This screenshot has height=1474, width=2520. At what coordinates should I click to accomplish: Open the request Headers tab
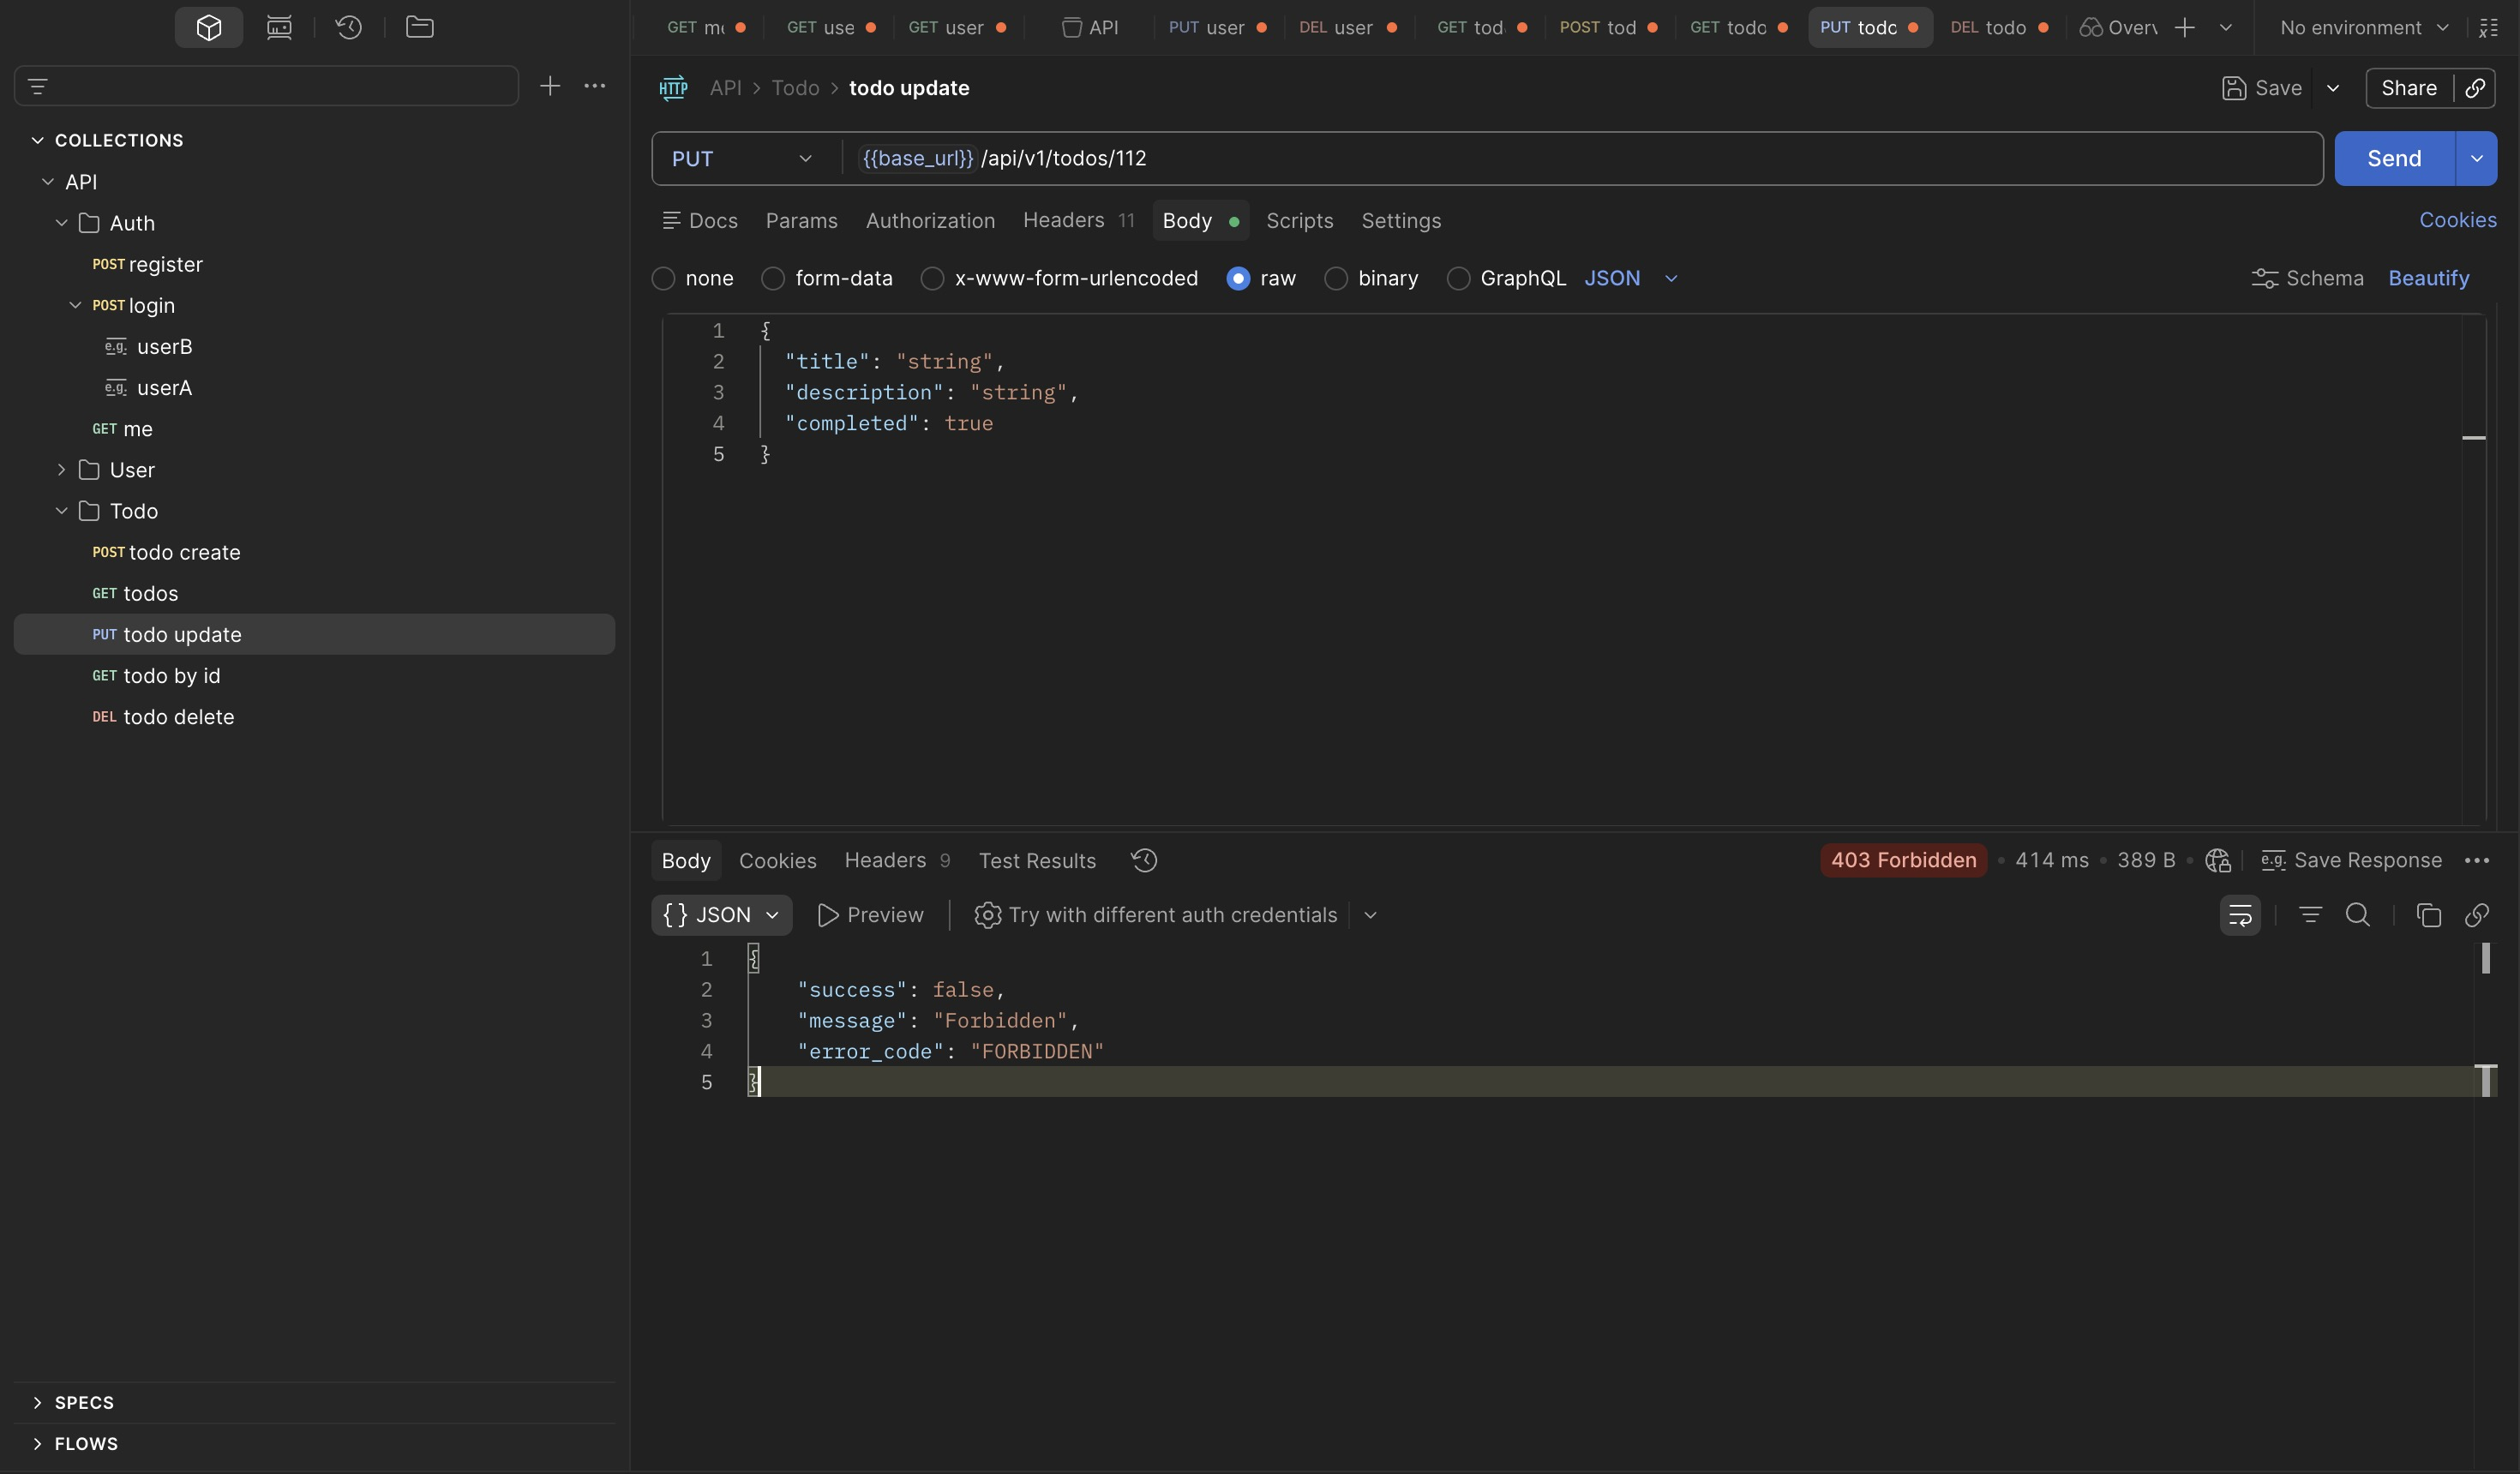1078,220
